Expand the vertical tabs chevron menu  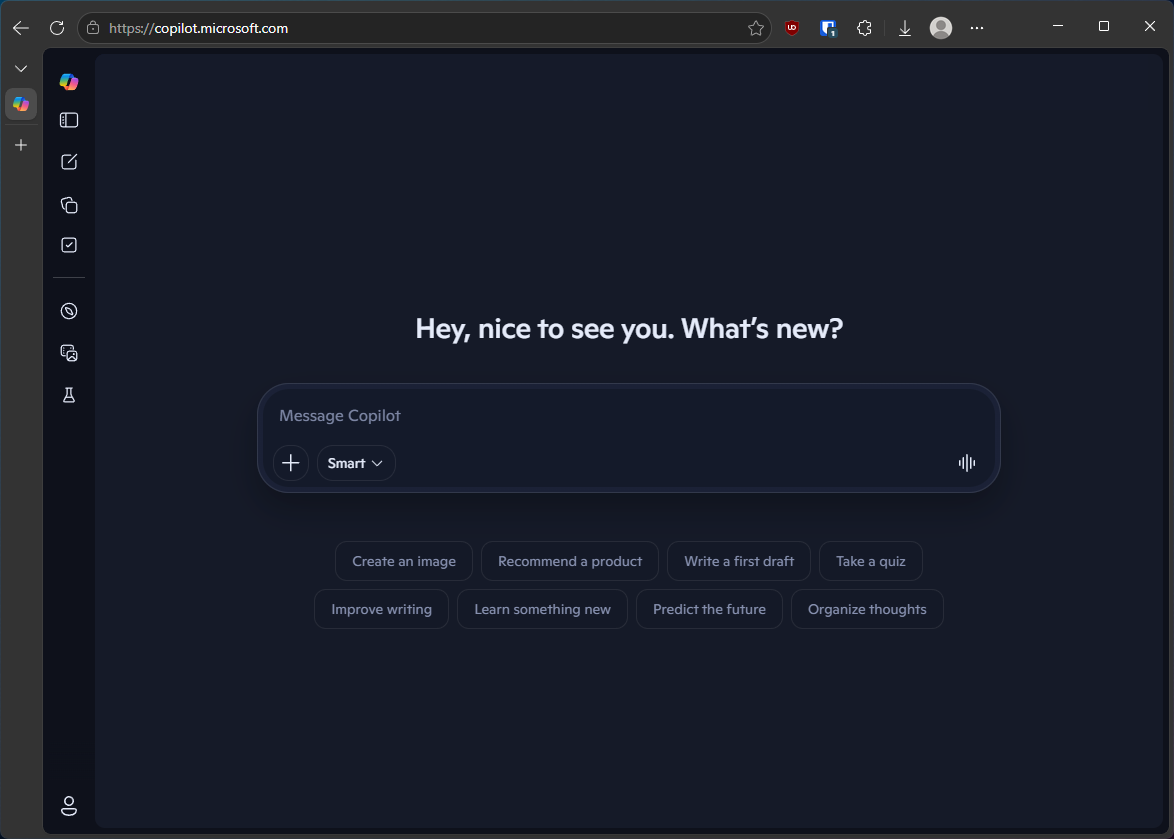coord(21,69)
